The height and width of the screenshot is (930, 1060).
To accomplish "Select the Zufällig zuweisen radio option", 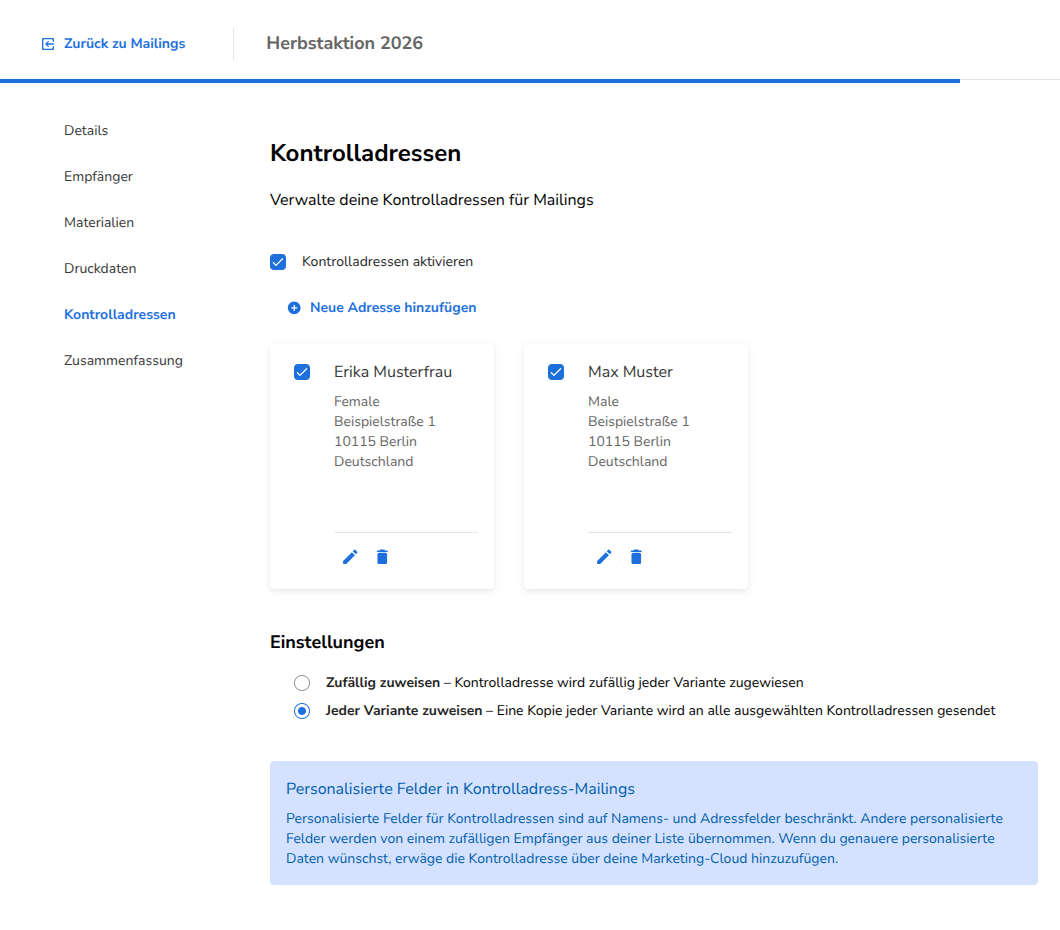I will [x=302, y=683].
